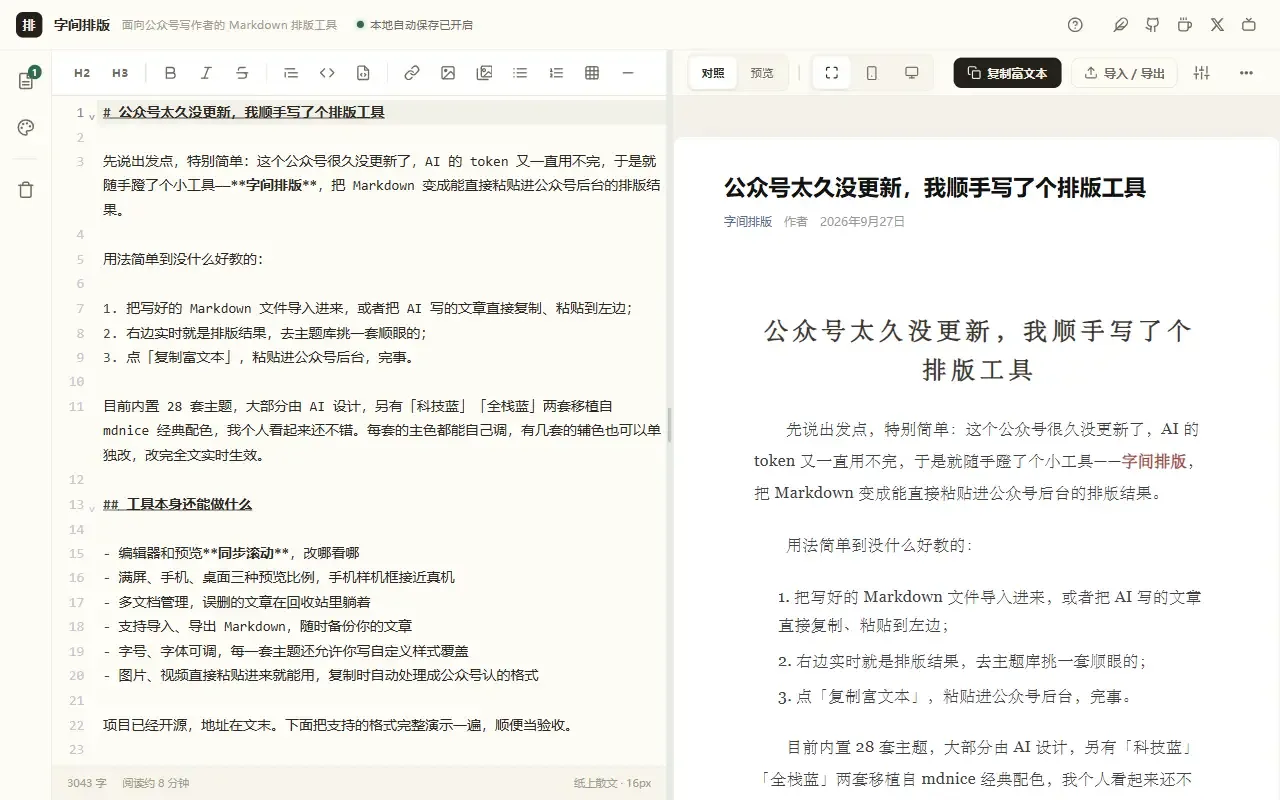The width and height of the screenshot is (1280, 800).
Task: Open the help icon in the header
Action: (1075, 25)
